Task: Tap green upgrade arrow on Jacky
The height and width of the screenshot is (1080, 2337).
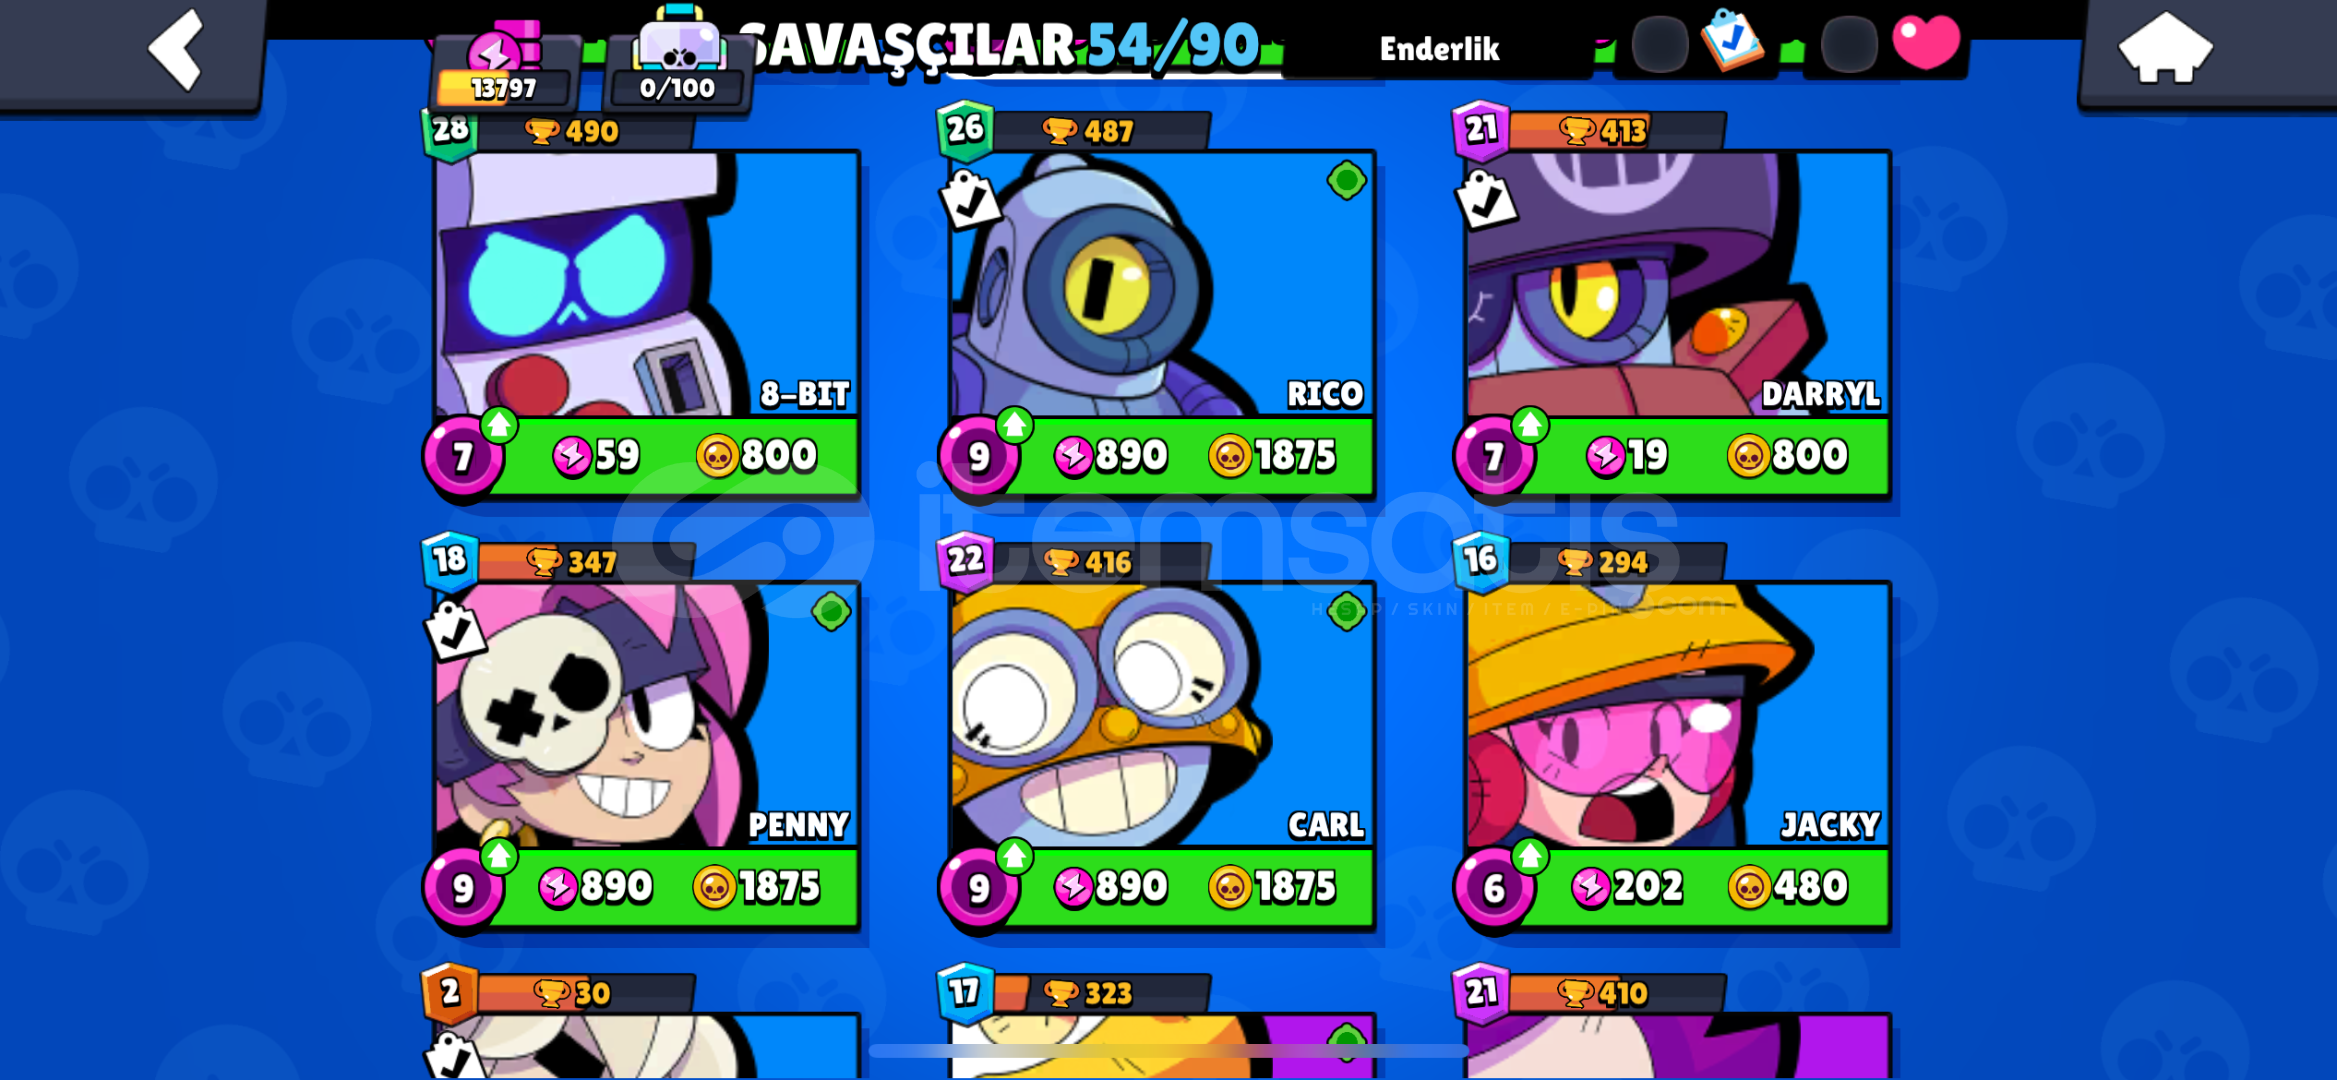Action: [1529, 857]
